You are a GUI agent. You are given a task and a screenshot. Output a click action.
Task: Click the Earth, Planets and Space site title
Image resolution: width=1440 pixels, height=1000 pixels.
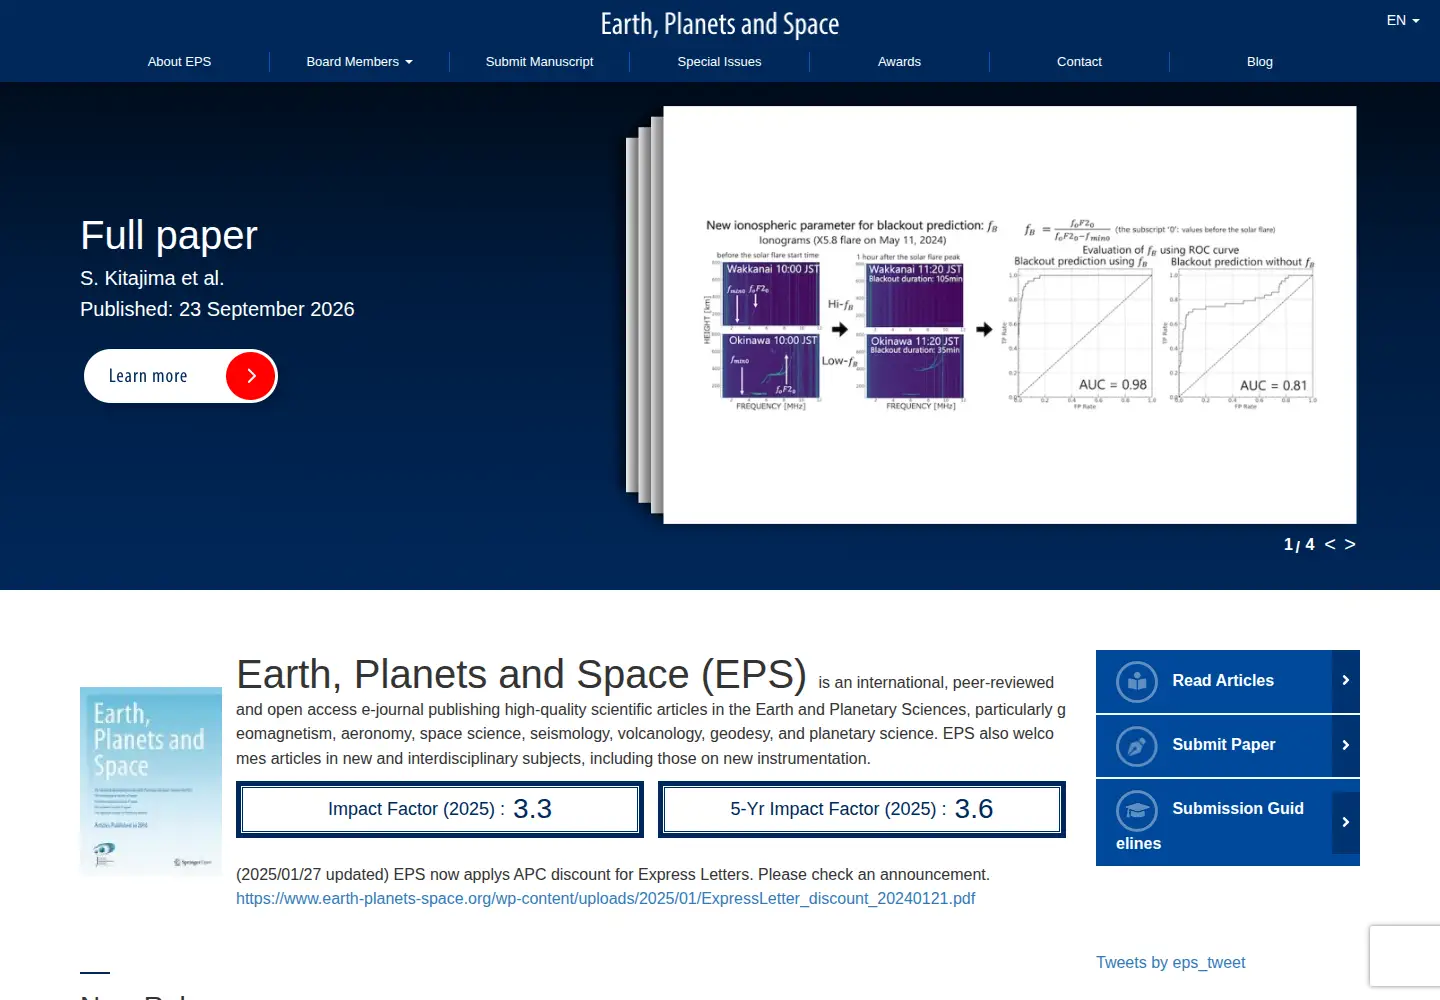click(x=720, y=24)
